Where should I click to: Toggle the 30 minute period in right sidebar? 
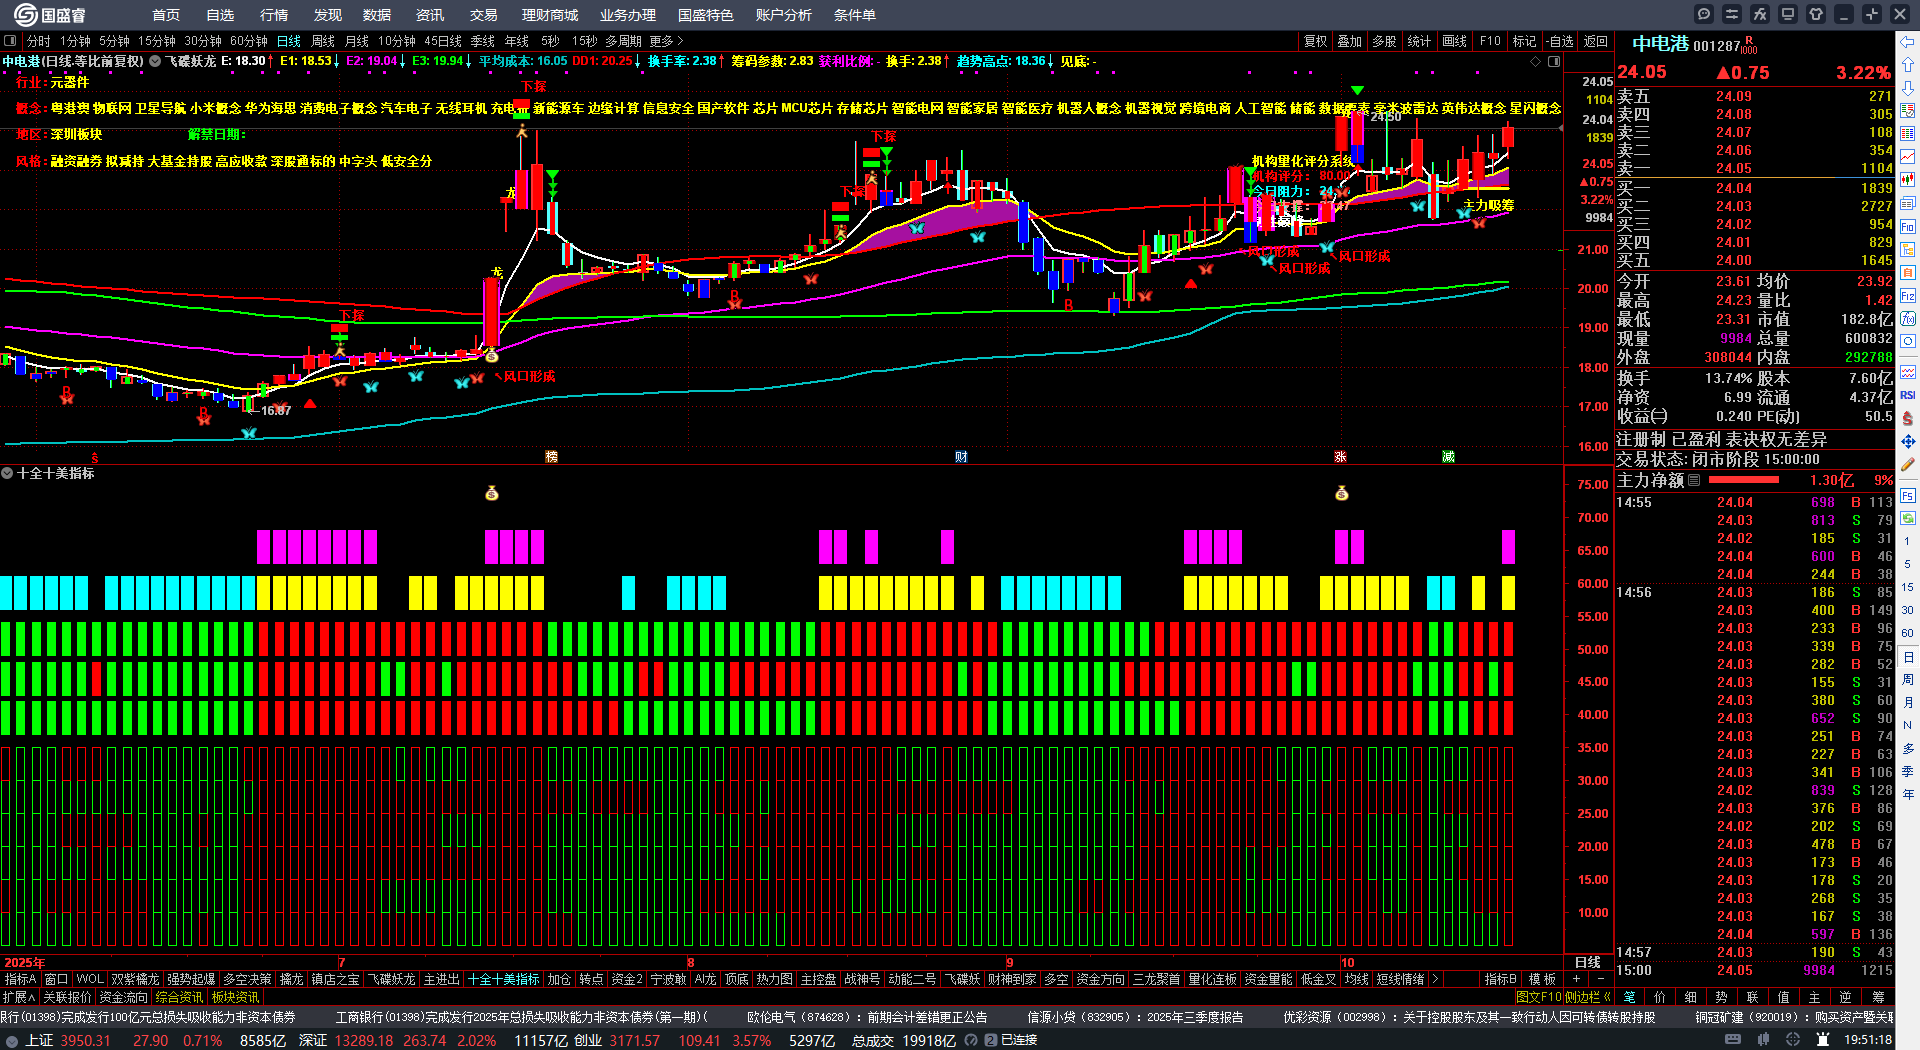pos(1908,610)
